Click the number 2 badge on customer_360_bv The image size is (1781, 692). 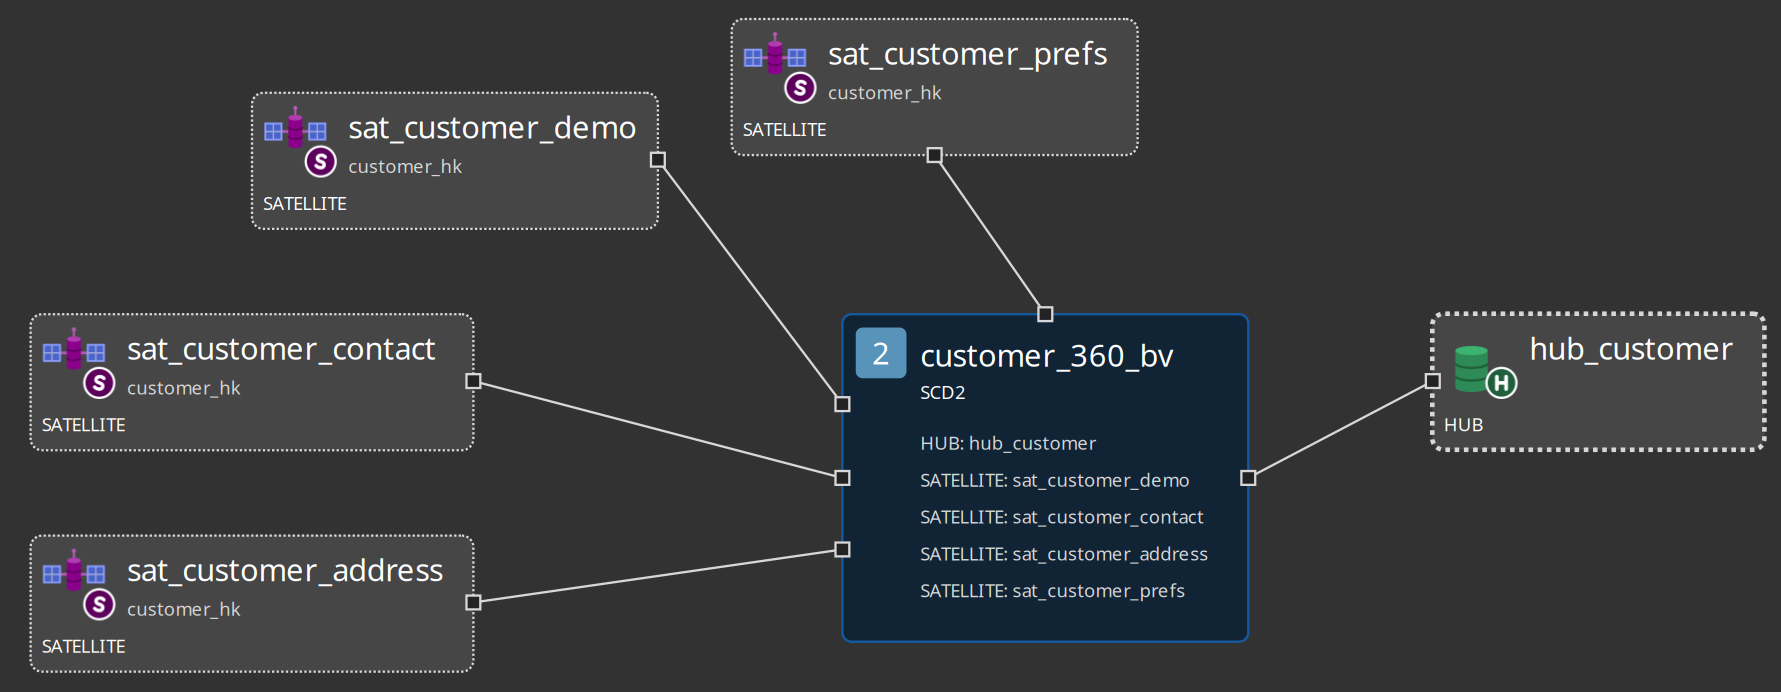click(x=881, y=353)
